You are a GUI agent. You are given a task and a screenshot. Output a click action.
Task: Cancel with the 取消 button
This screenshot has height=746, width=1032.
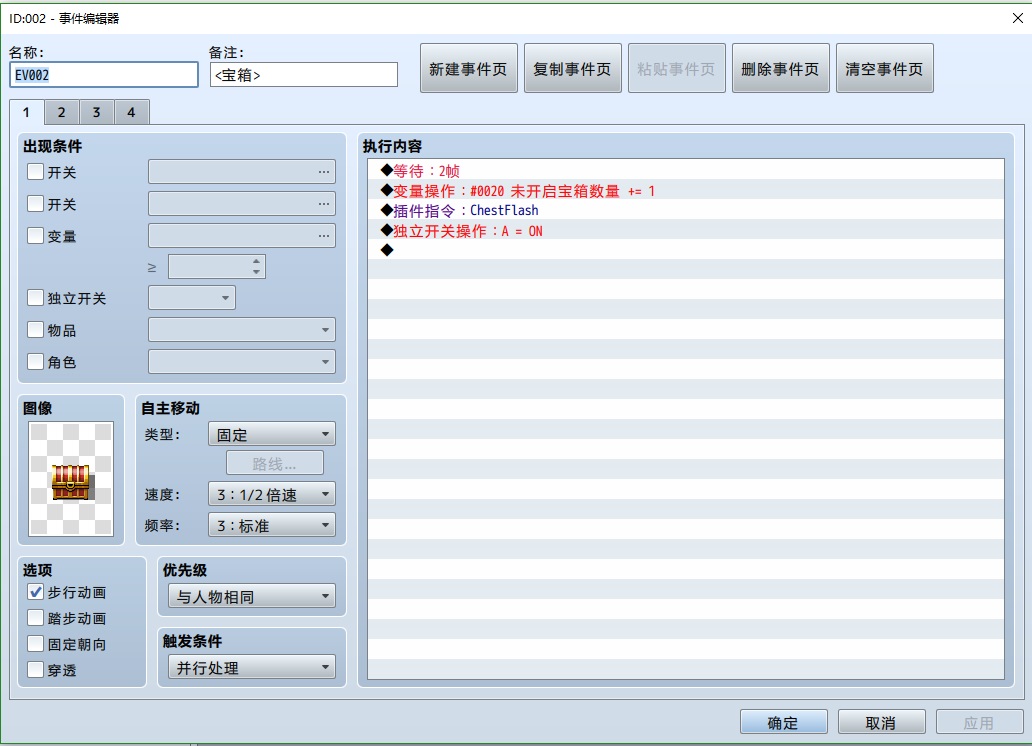point(881,722)
